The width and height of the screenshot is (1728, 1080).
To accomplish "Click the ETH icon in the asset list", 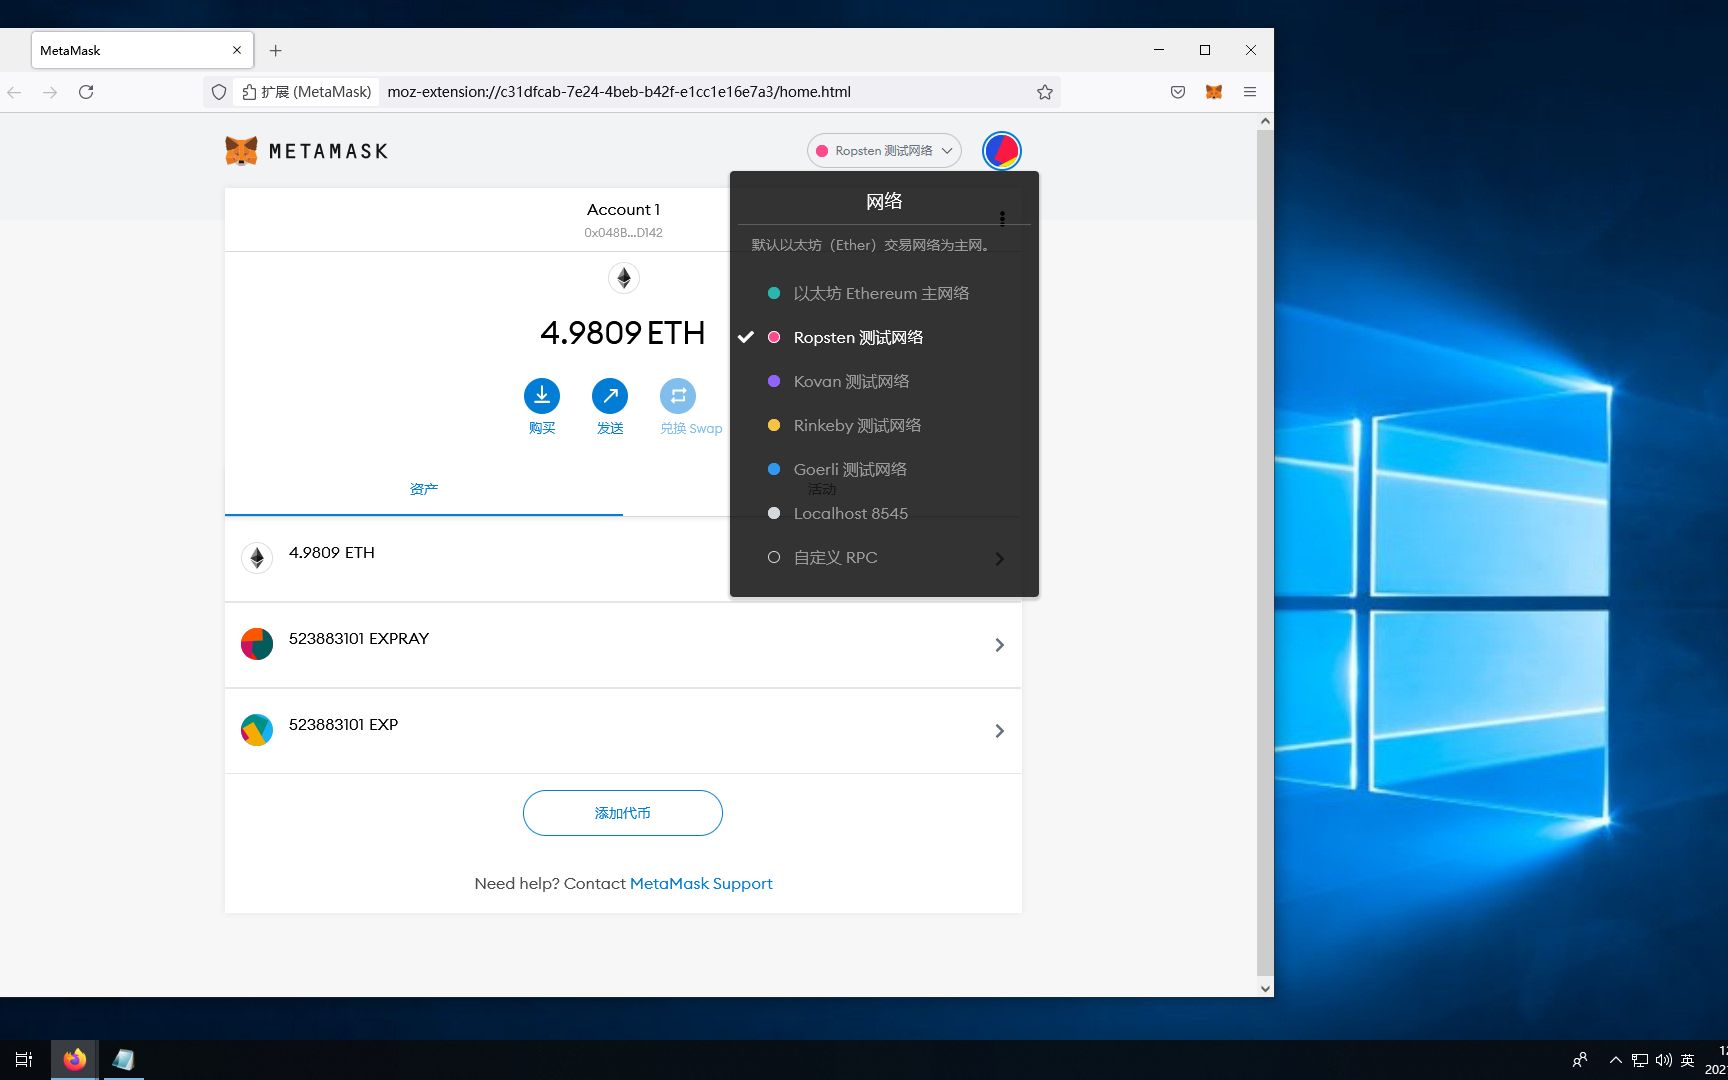I will (257, 558).
